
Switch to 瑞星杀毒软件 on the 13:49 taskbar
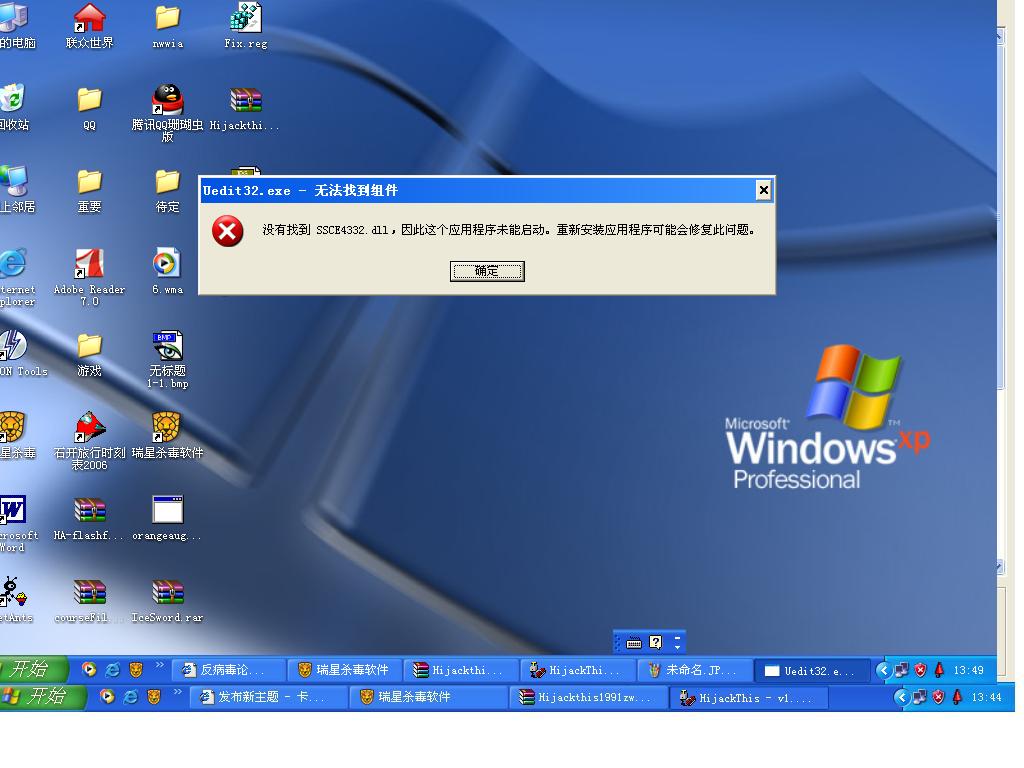coord(345,670)
